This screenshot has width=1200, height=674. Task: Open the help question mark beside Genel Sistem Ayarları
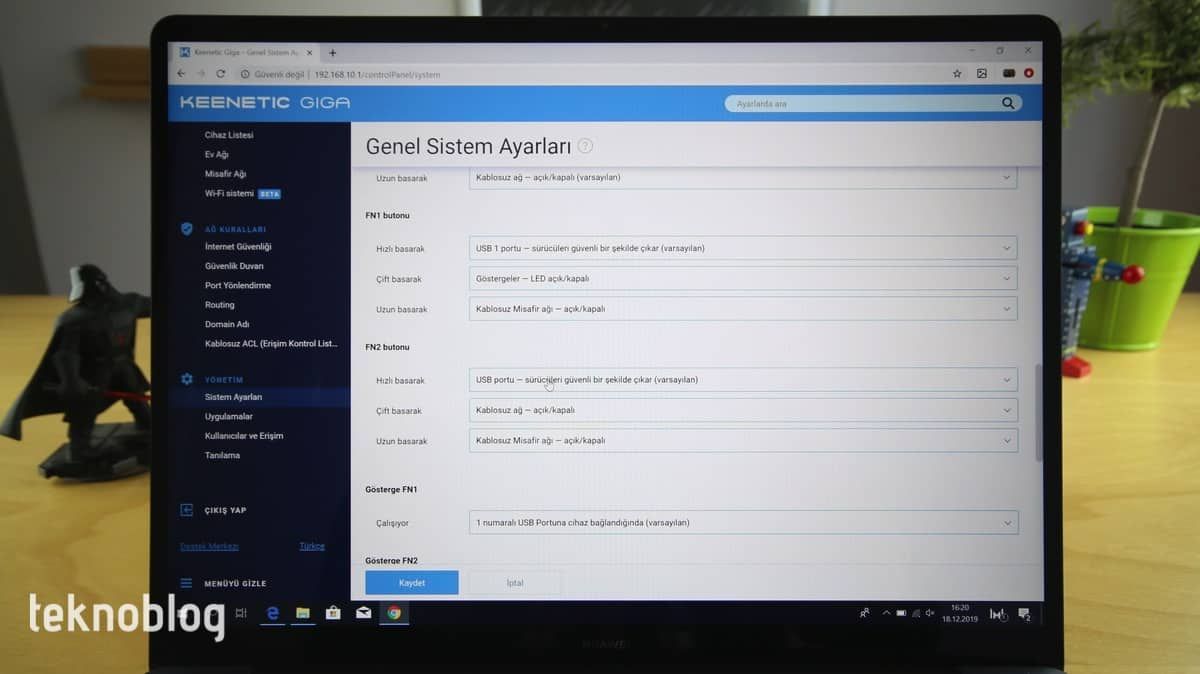(x=585, y=146)
